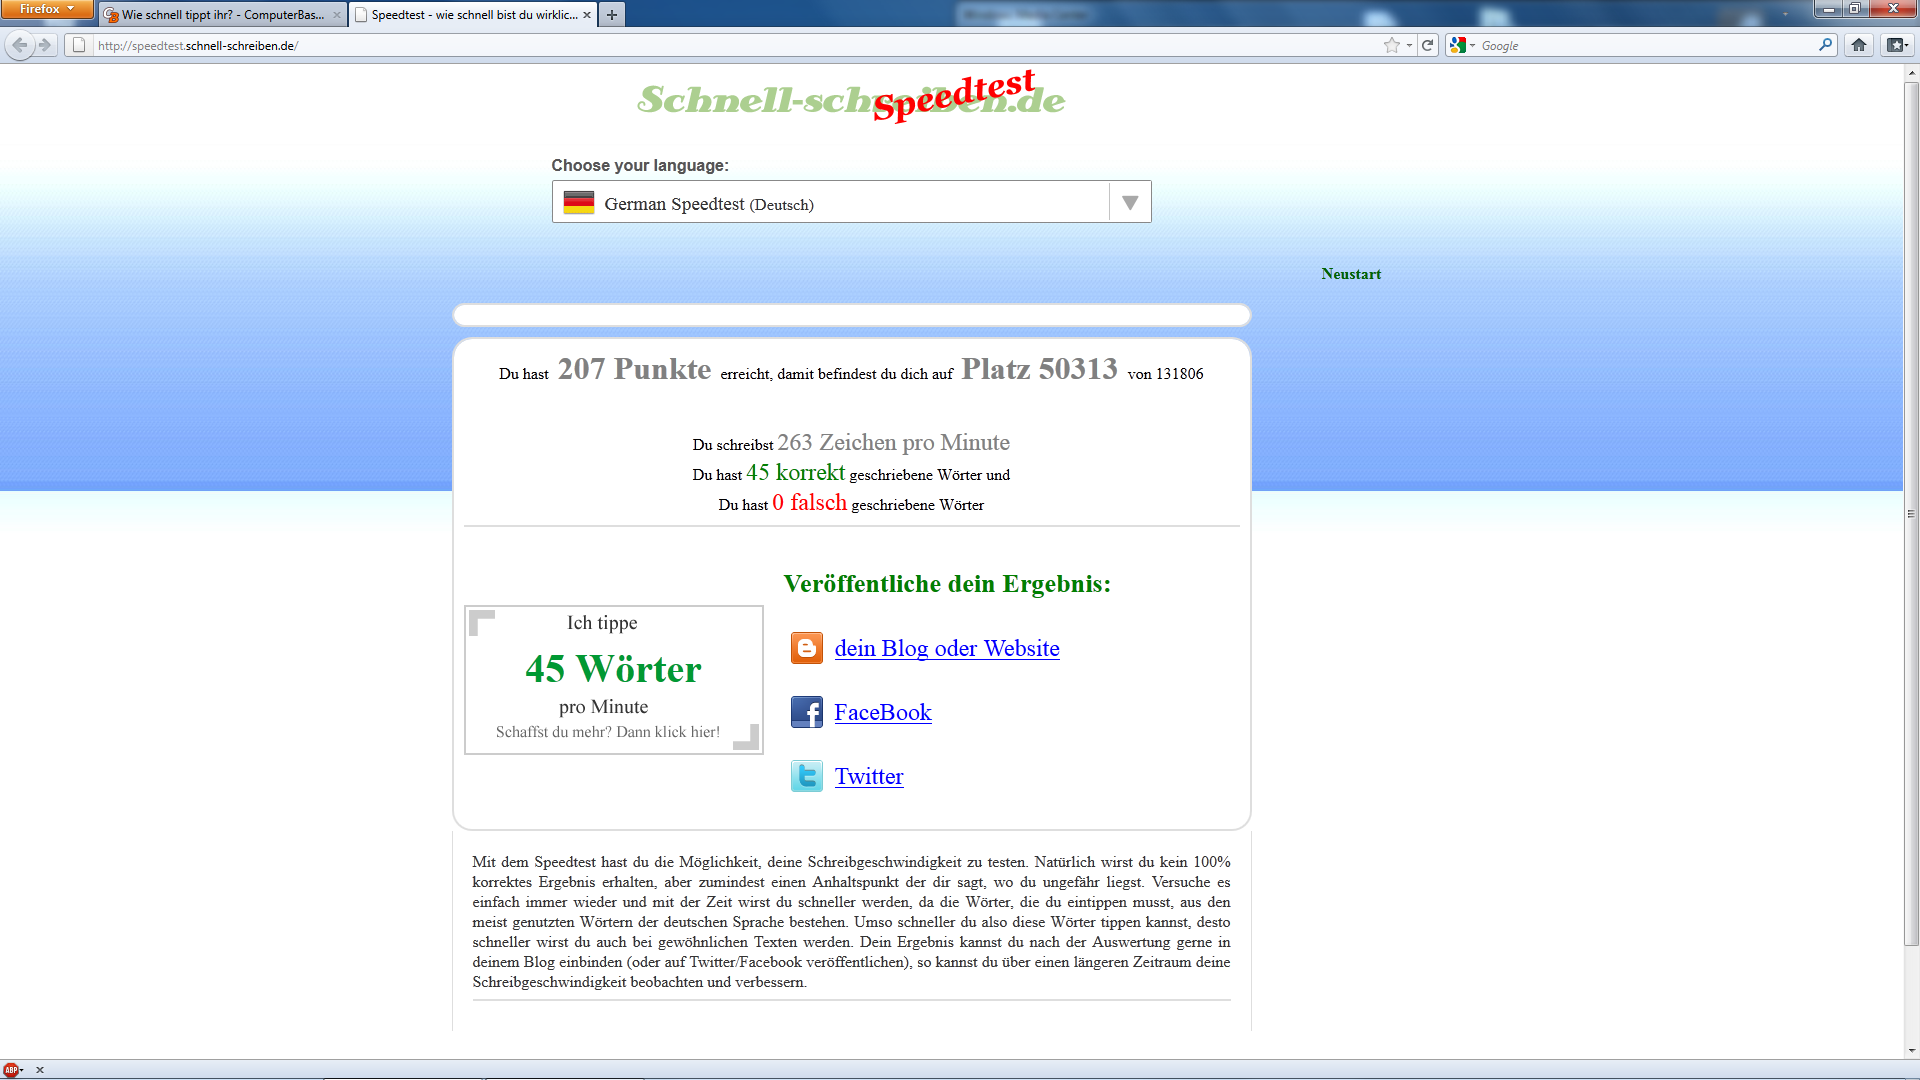The width and height of the screenshot is (1920, 1080).
Task: Click the Neustart link
Action: (1350, 274)
